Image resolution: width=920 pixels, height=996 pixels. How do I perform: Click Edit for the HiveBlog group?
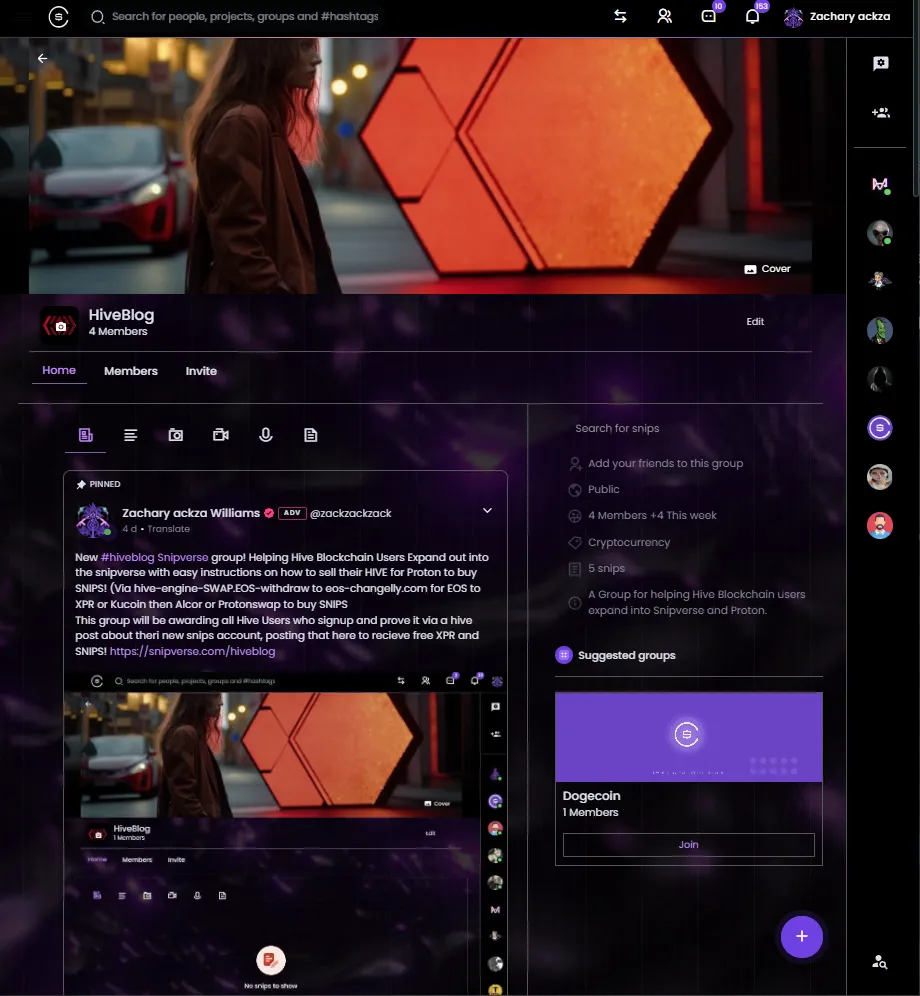[755, 321]
